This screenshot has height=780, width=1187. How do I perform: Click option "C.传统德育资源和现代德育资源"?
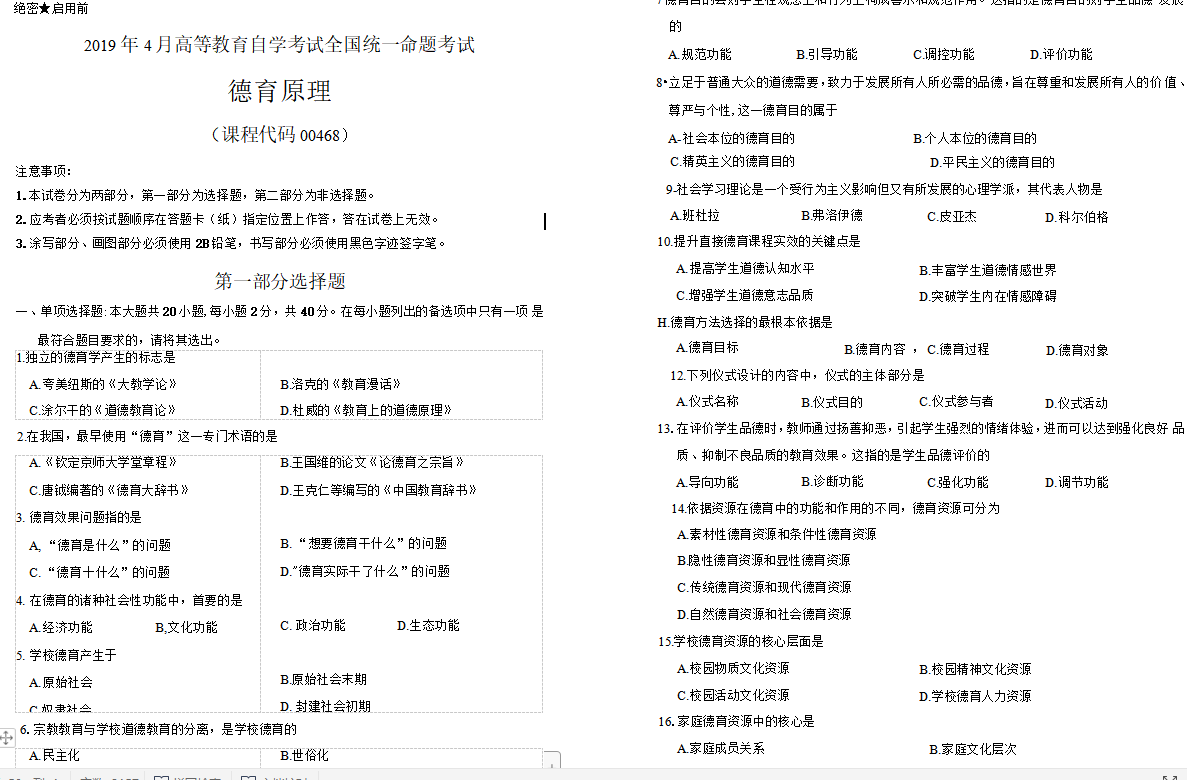764,588
